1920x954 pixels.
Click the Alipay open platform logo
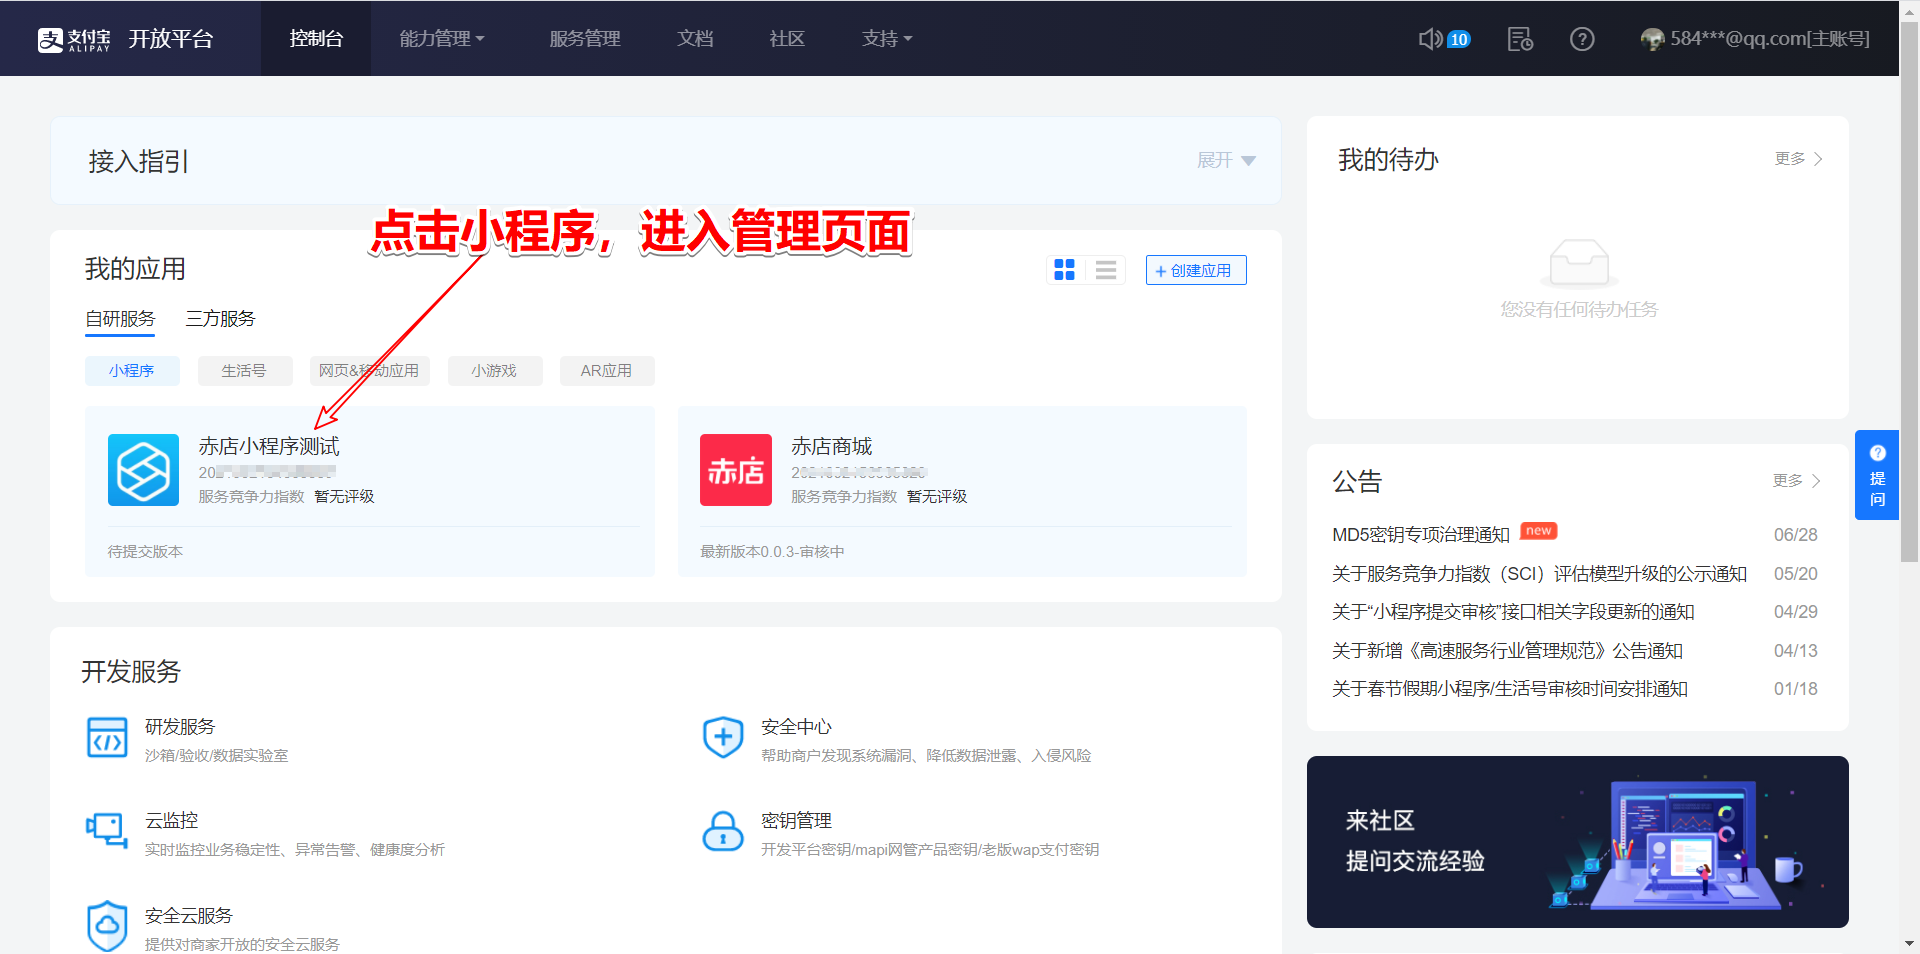click(x=125, y=39)
